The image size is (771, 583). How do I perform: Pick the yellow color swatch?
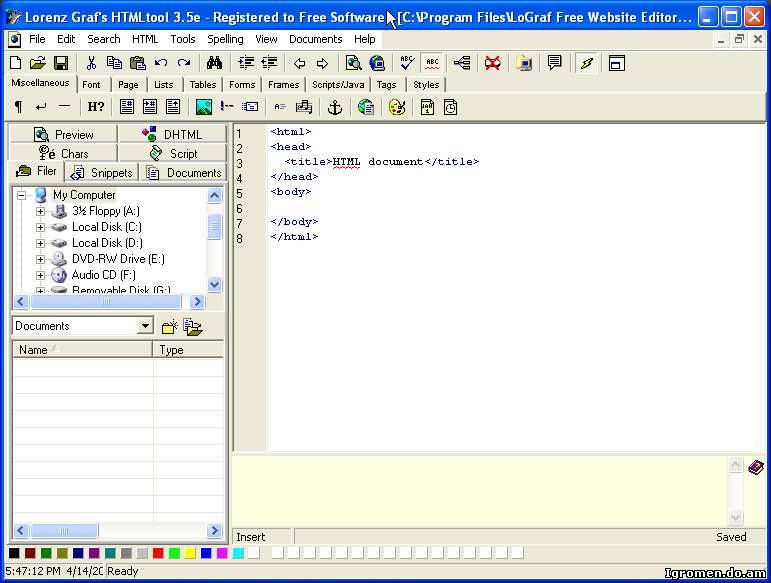click(x=190, y=553)
